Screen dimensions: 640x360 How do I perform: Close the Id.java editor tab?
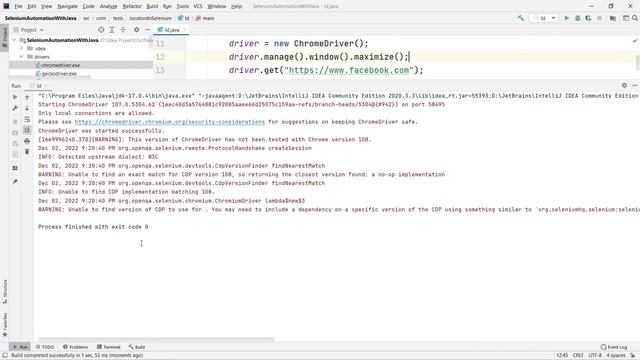point(184,30)
